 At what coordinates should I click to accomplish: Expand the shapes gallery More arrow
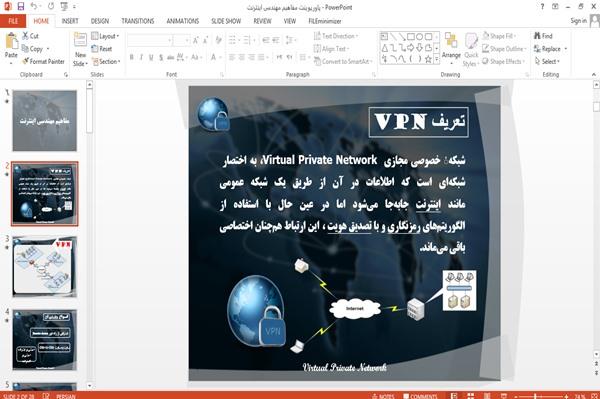[436, 59]
